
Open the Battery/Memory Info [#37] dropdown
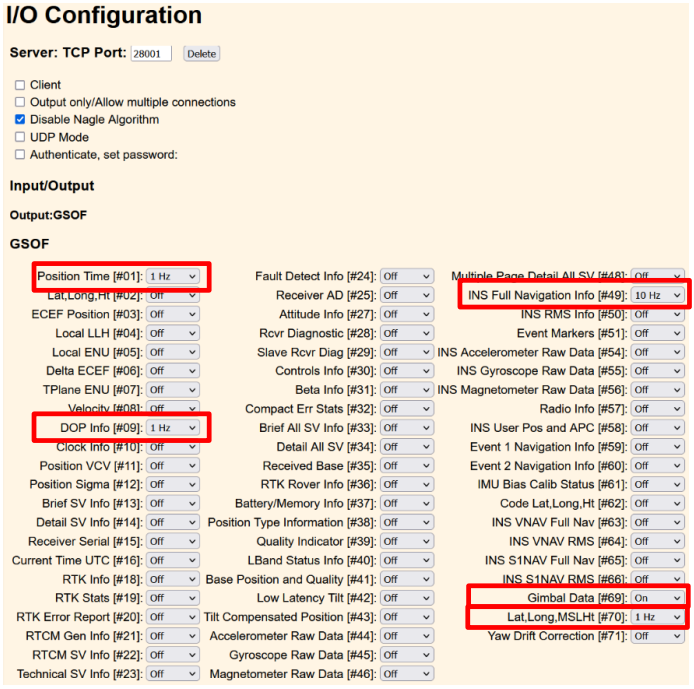click(407, 504)
